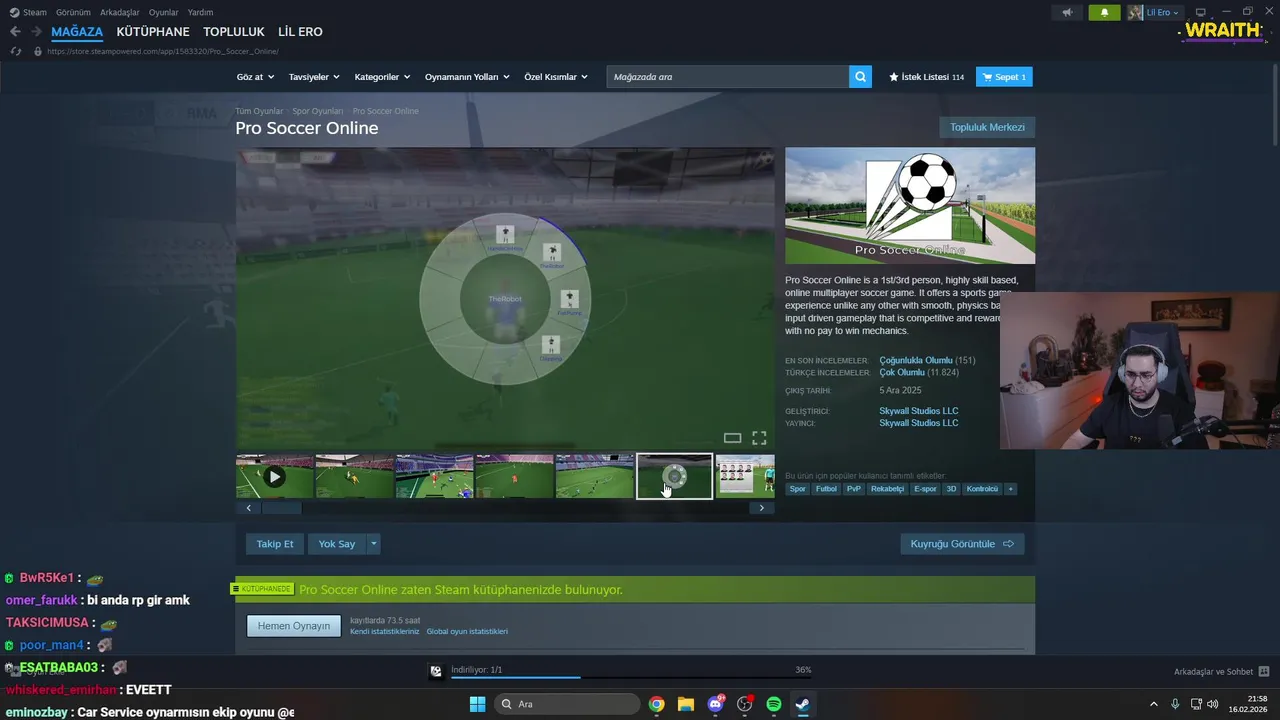
Task: Open Google Chrome from taskbar
Action: tap(656, 704)
